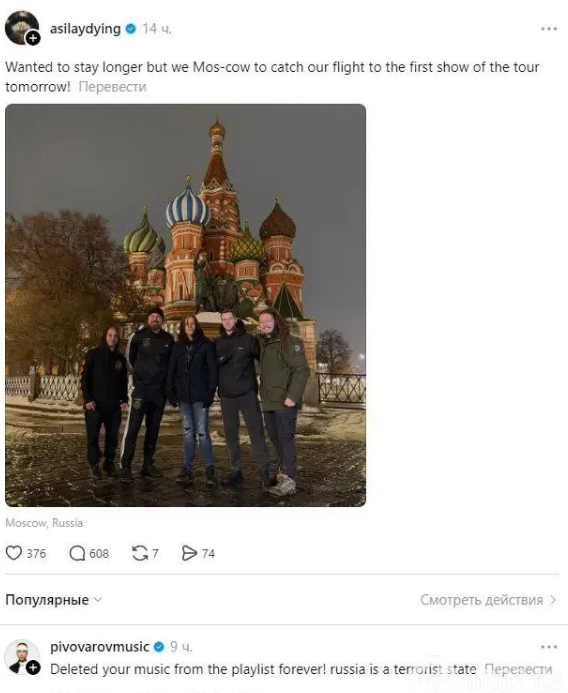The width and height of the screenshot is (568, 693).
Task: Repost using the circular arrows icon
Action: 140,553
